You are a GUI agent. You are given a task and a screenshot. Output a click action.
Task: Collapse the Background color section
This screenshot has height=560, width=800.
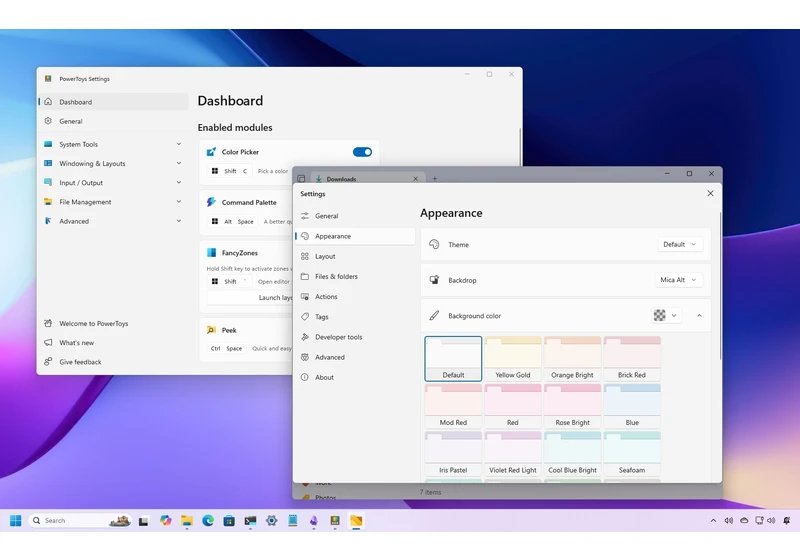tap(699, 316)
